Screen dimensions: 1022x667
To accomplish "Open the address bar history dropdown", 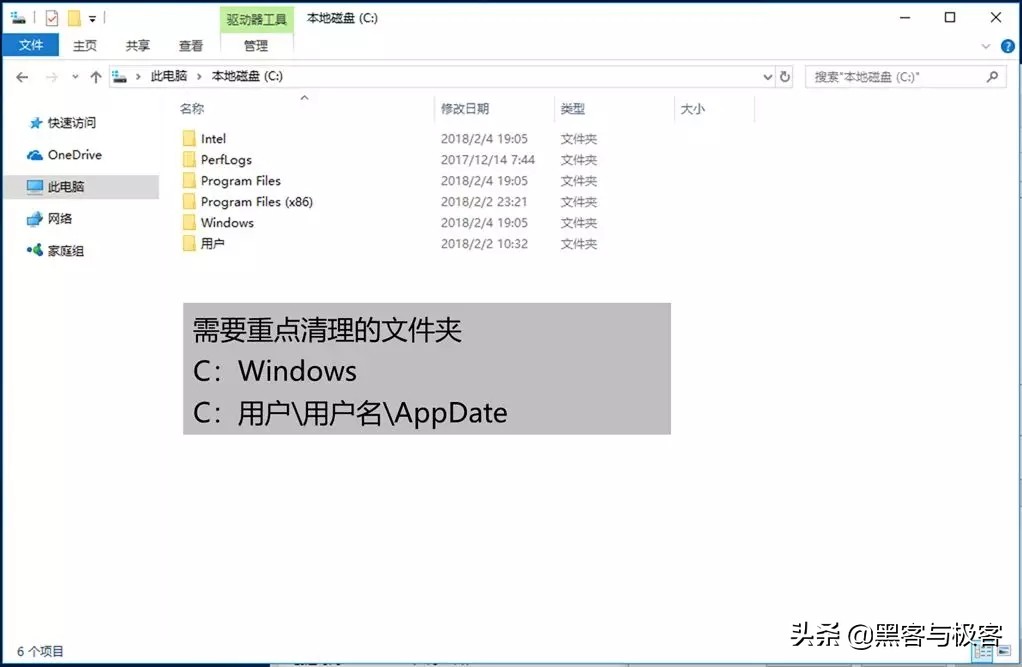I will point(766,76).
